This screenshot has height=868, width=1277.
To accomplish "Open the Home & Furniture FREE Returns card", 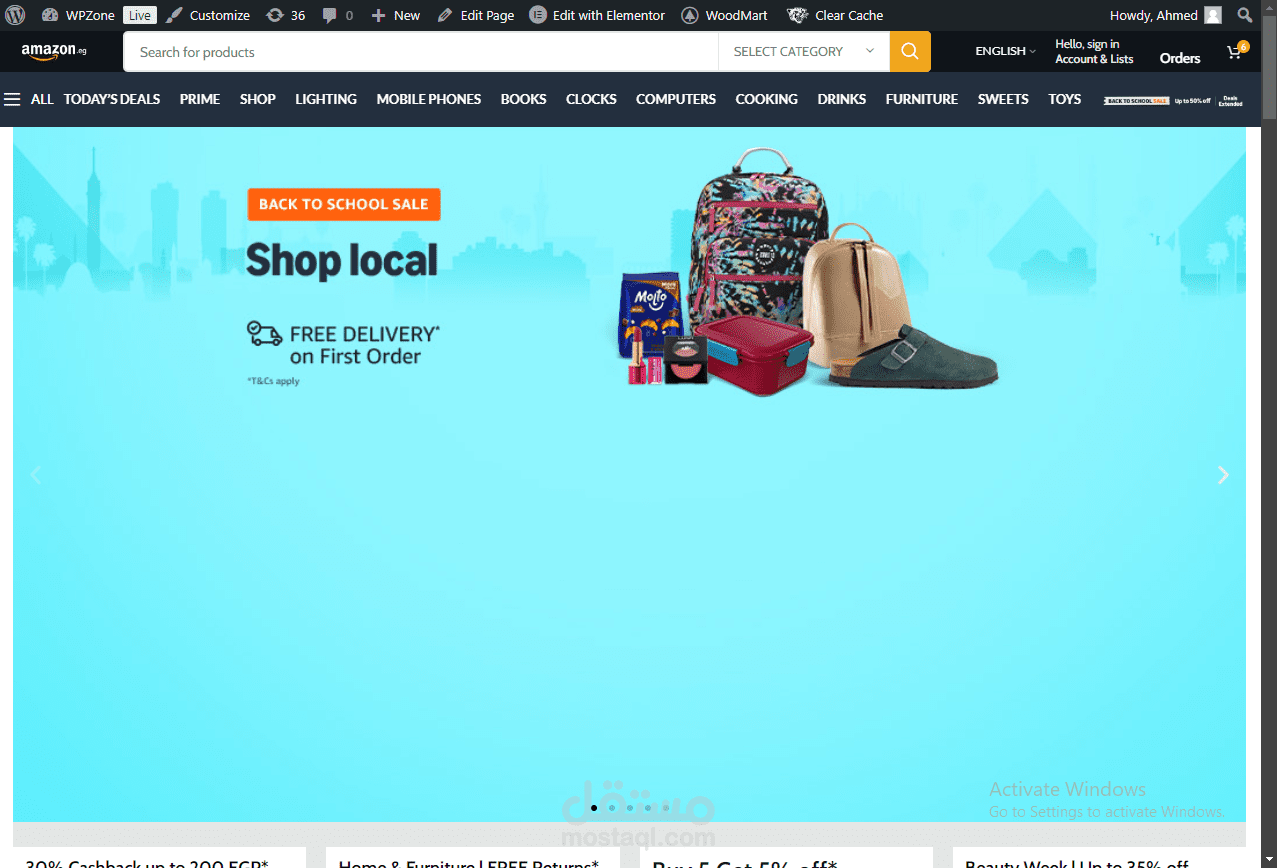I will point(473,858).
